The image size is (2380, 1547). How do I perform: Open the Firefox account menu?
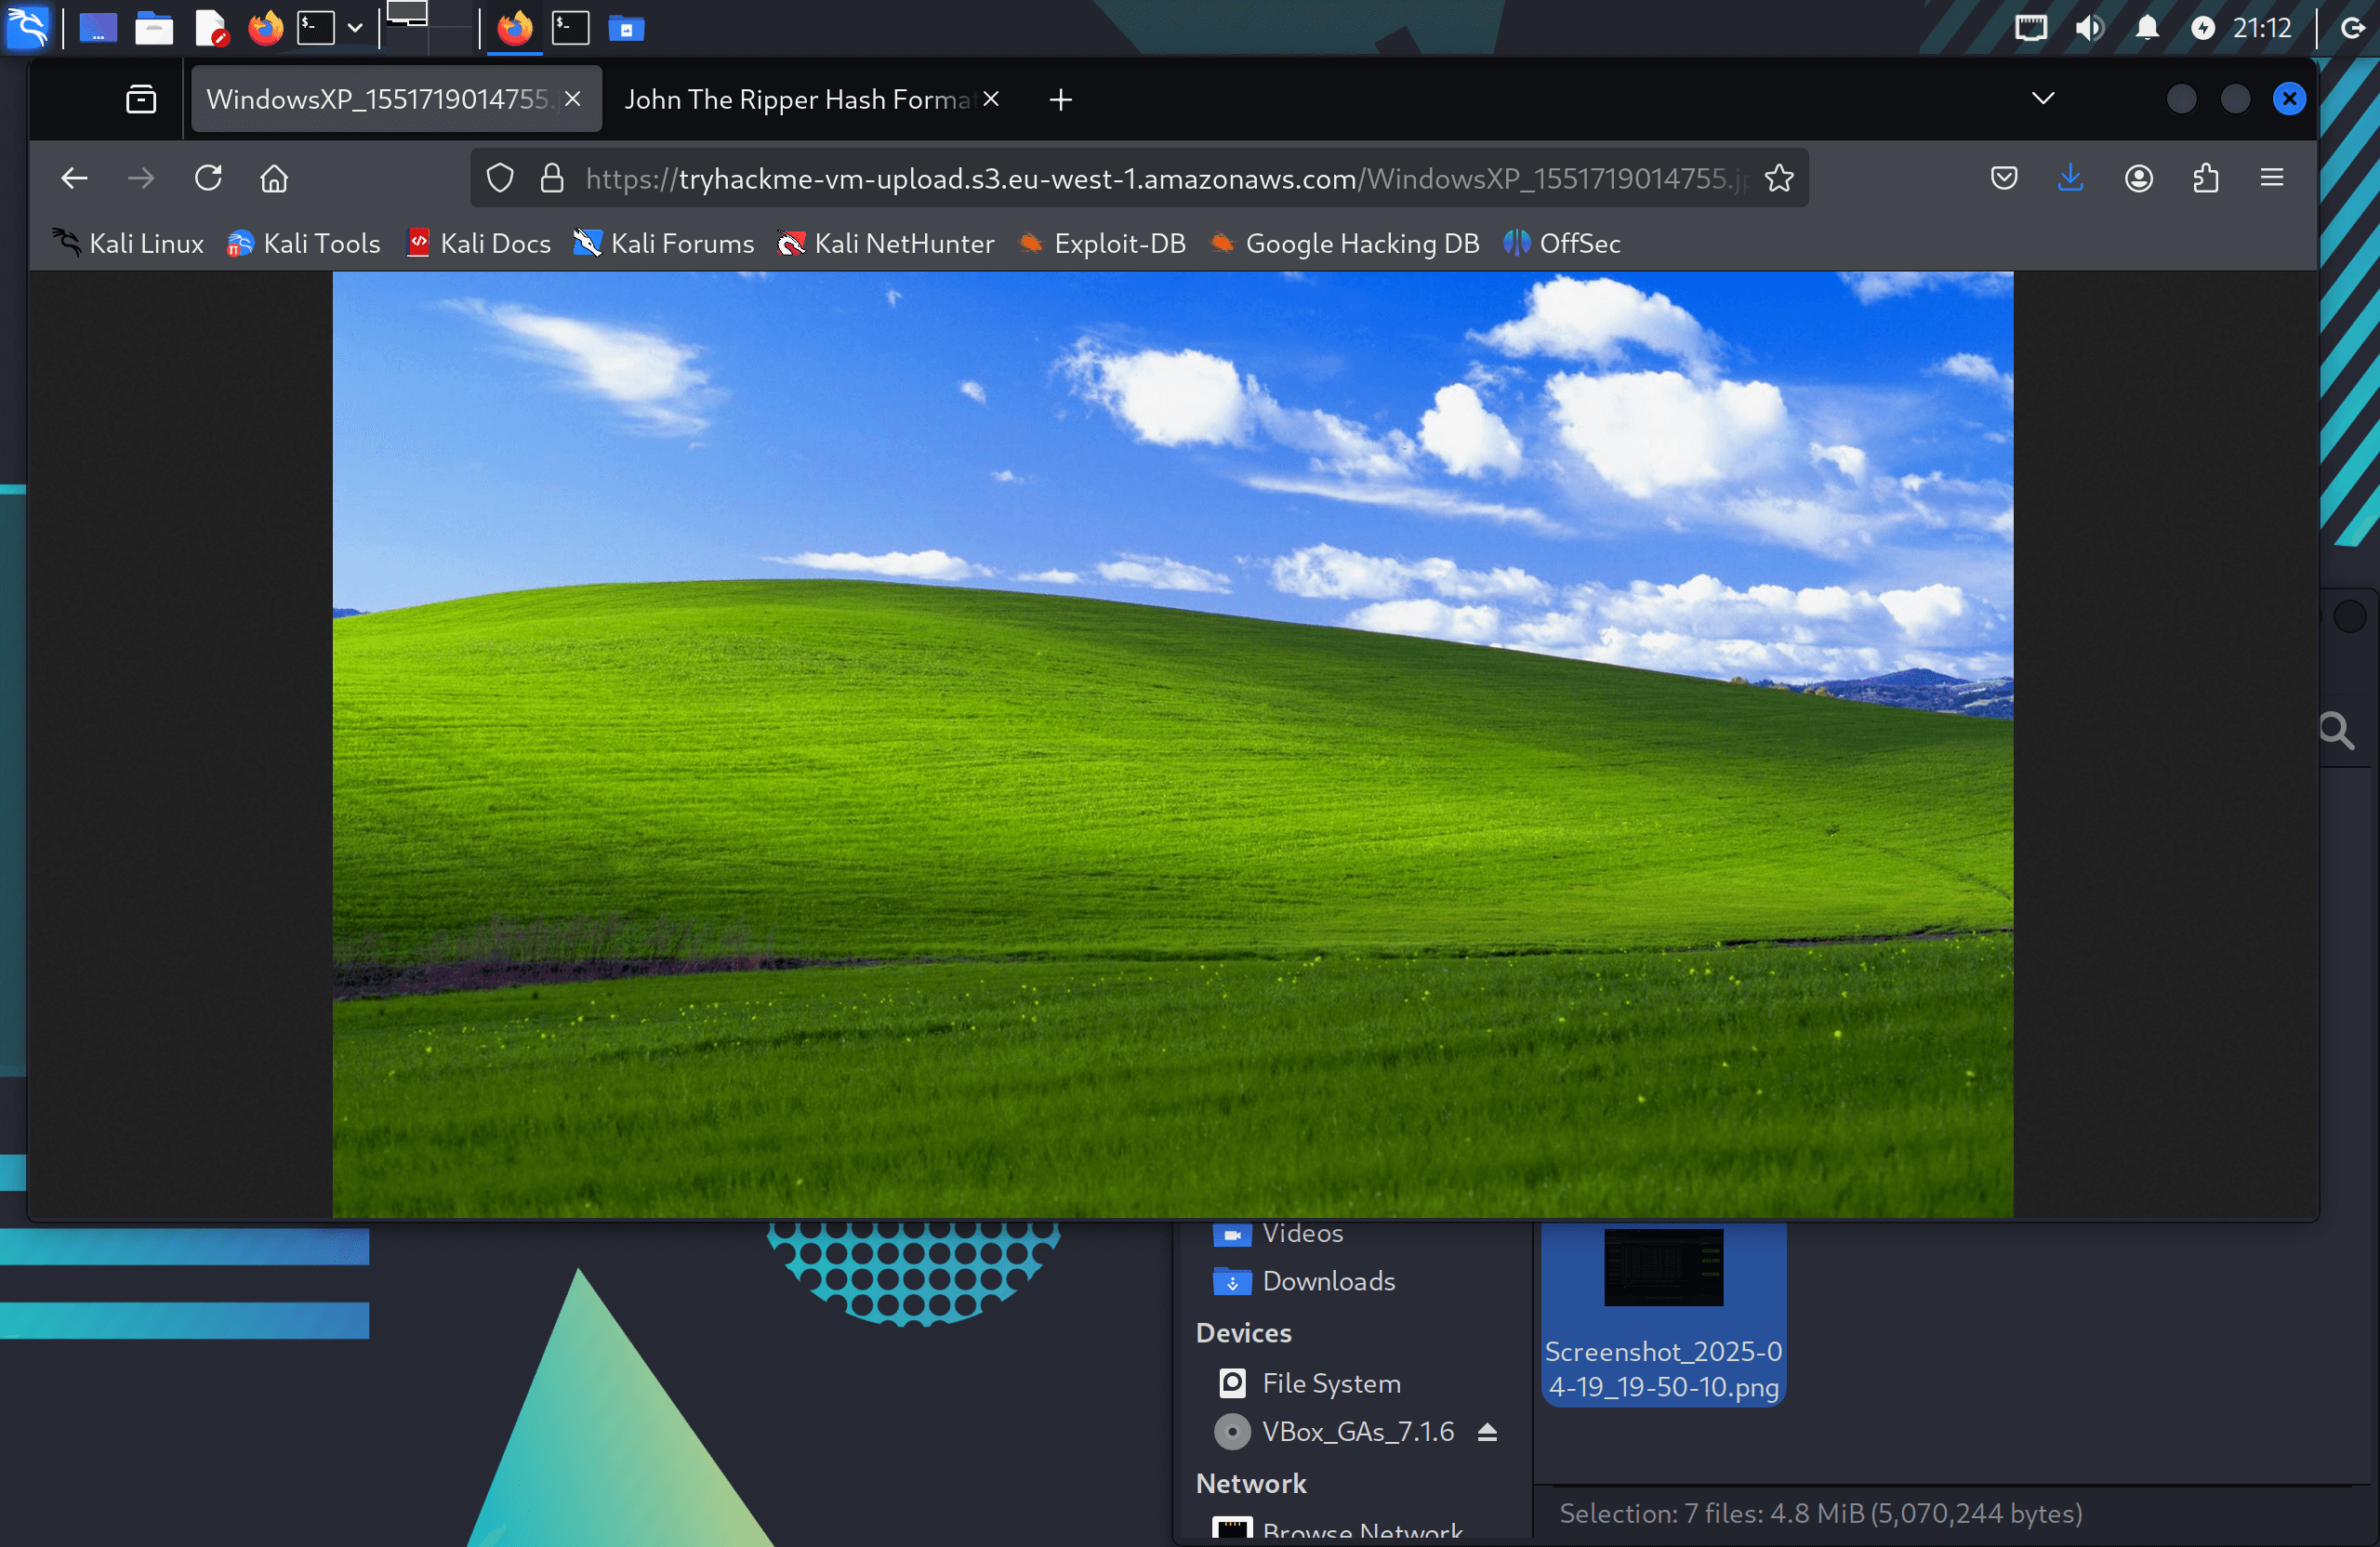pyautogui.click(x=2139, y=178)
